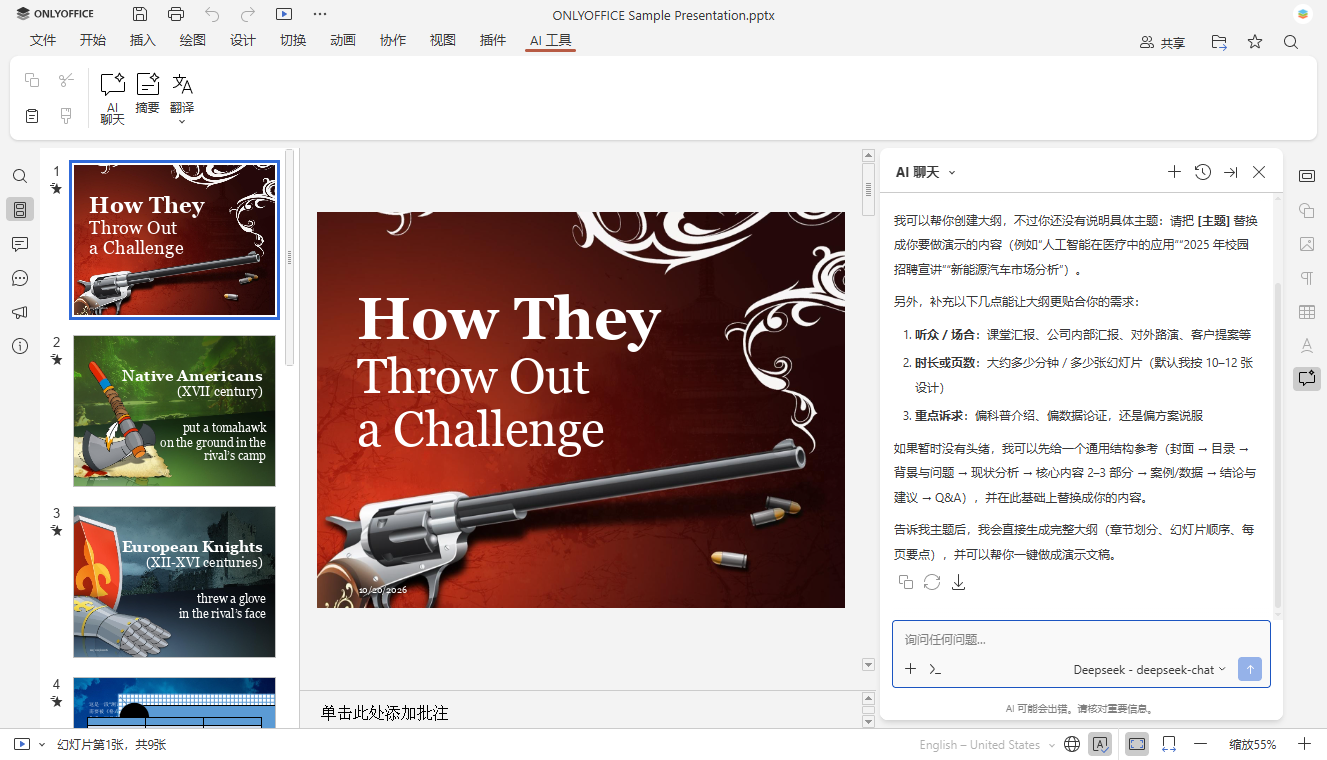Send the message with the arrow button
The image size is (1327, 760).
click(1249, 670)
